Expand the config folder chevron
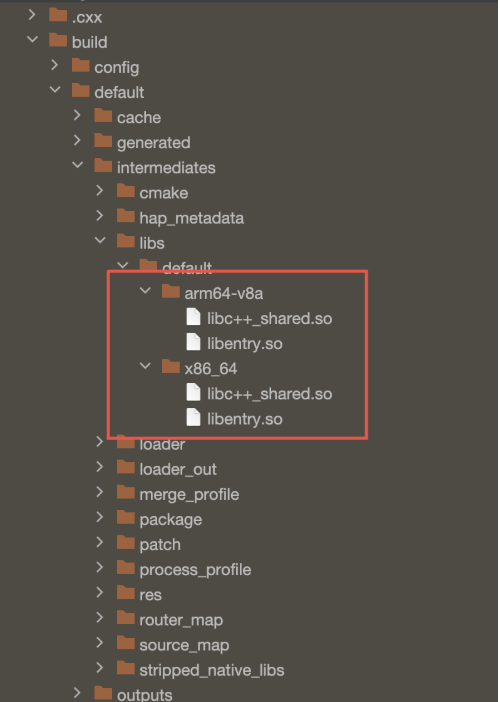Viewport: 500px width, 702px height. [55, 65]
